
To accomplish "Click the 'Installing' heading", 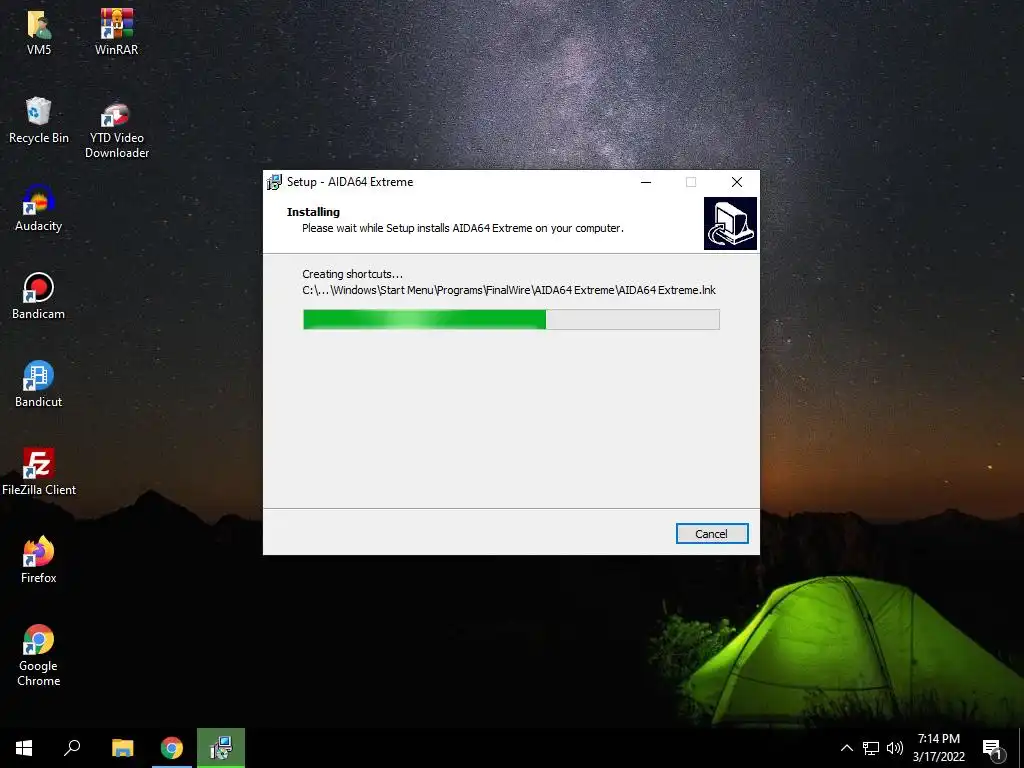I will [x=313, y=212].
